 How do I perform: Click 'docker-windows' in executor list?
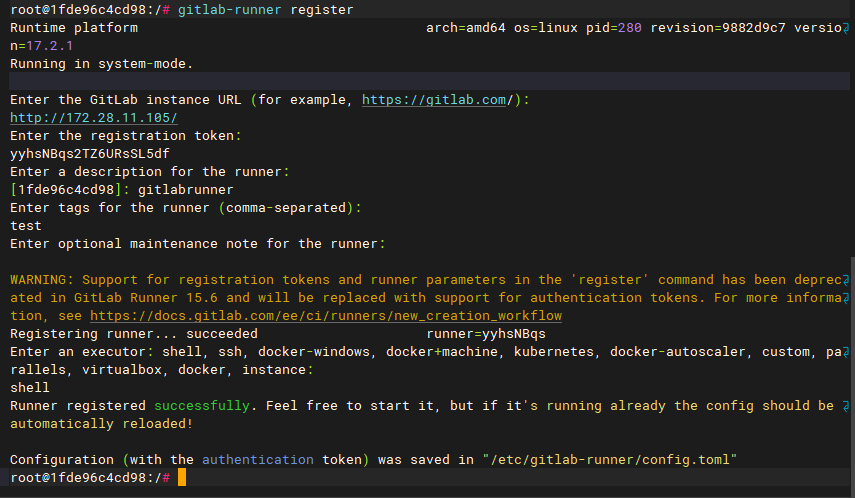pos(314,352)
